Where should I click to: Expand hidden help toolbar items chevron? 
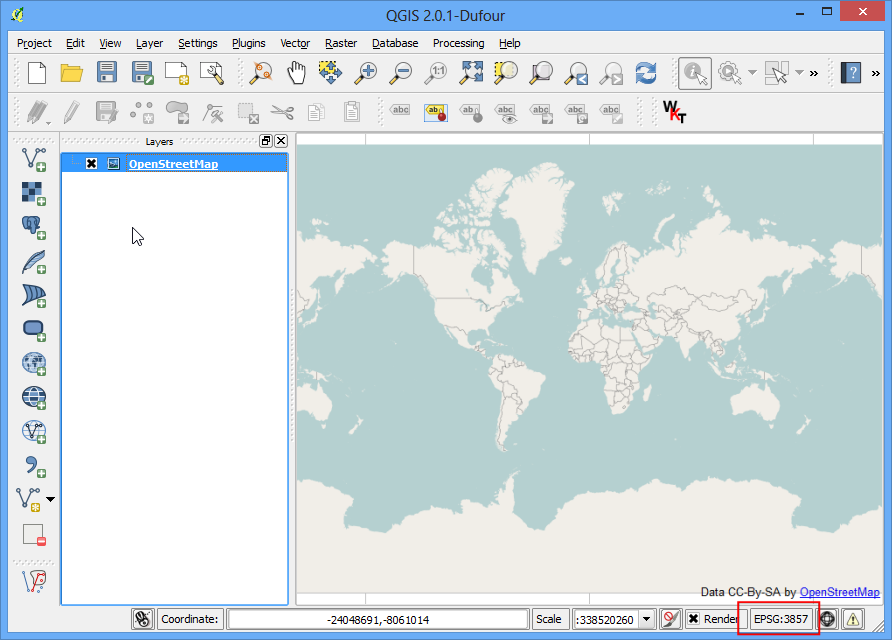pyautogui.click(x=876, y=73)
